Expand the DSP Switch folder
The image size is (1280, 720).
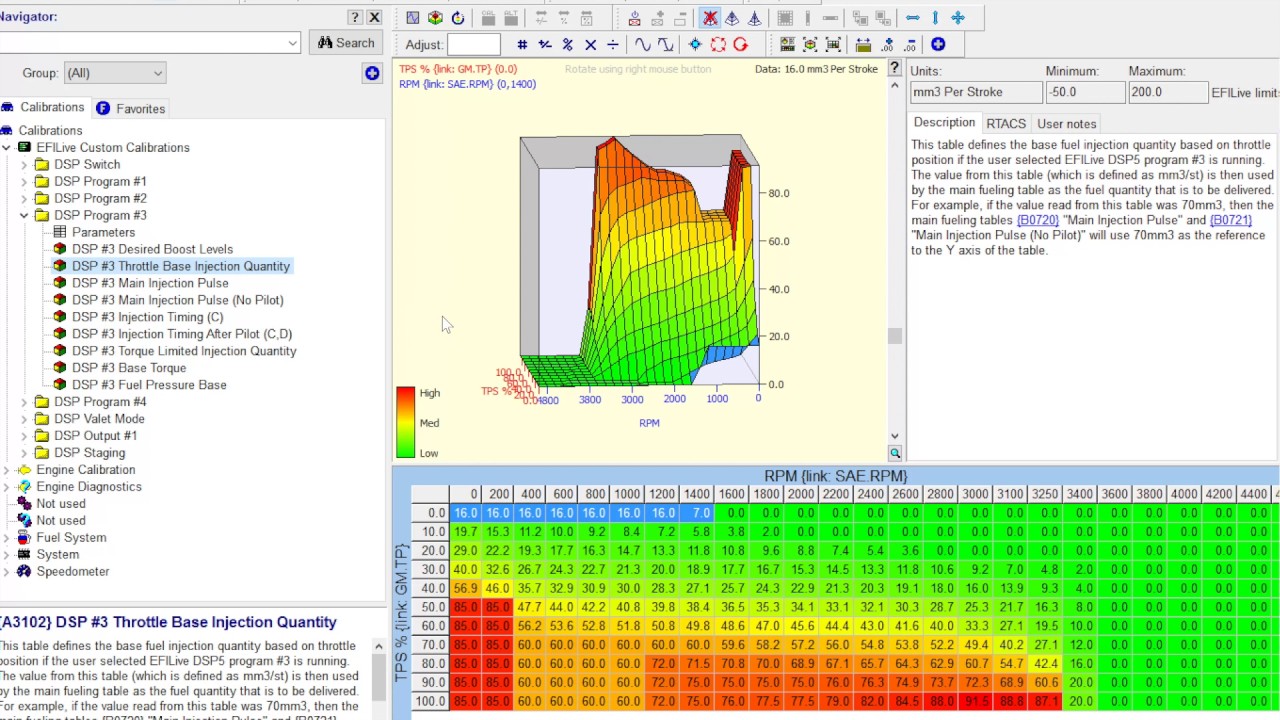[x=24, y=164]
